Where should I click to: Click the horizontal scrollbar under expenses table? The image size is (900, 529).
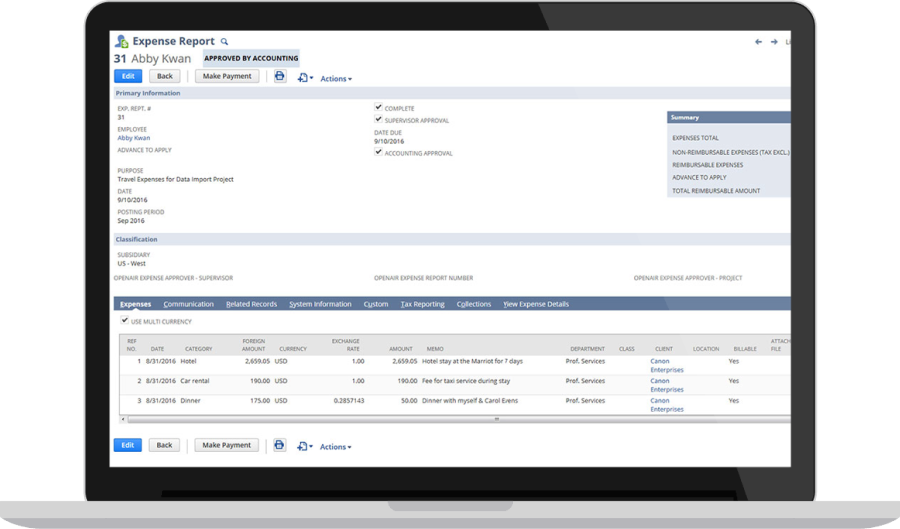point(459,419)
